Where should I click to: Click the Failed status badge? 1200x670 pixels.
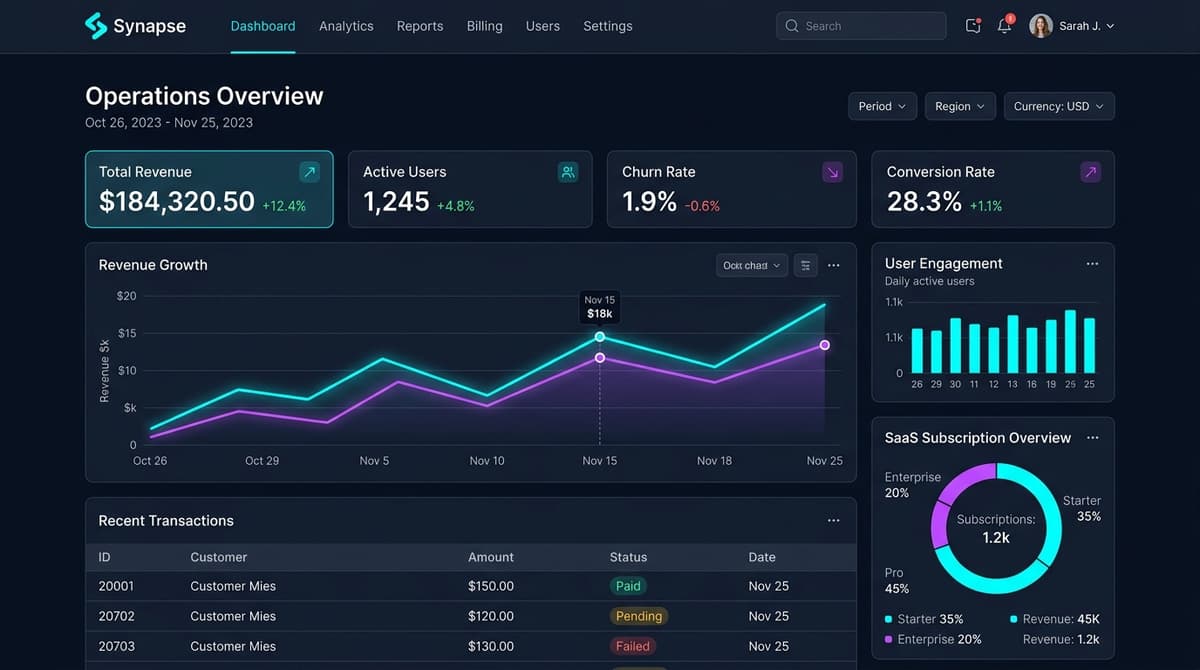[x=633, y=646]
